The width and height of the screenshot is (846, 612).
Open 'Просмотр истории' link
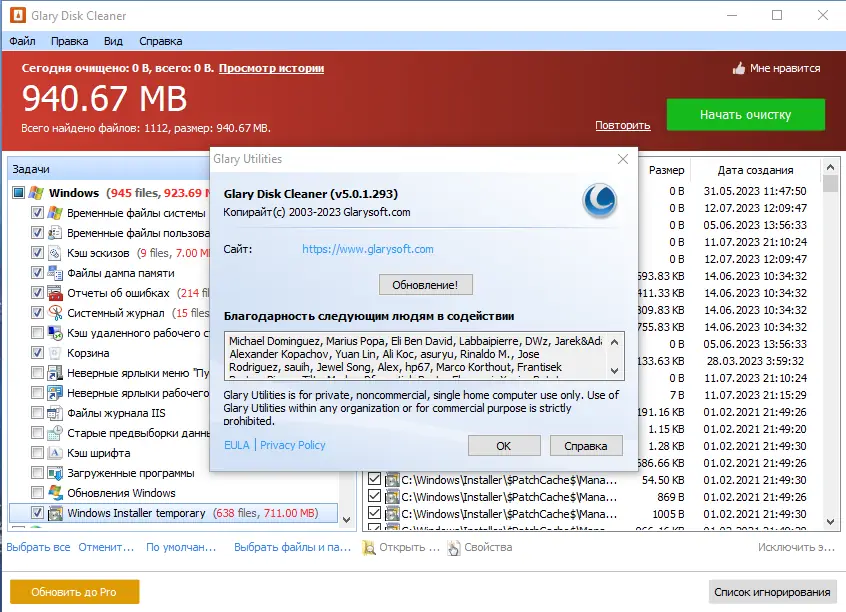click(271, 68)
